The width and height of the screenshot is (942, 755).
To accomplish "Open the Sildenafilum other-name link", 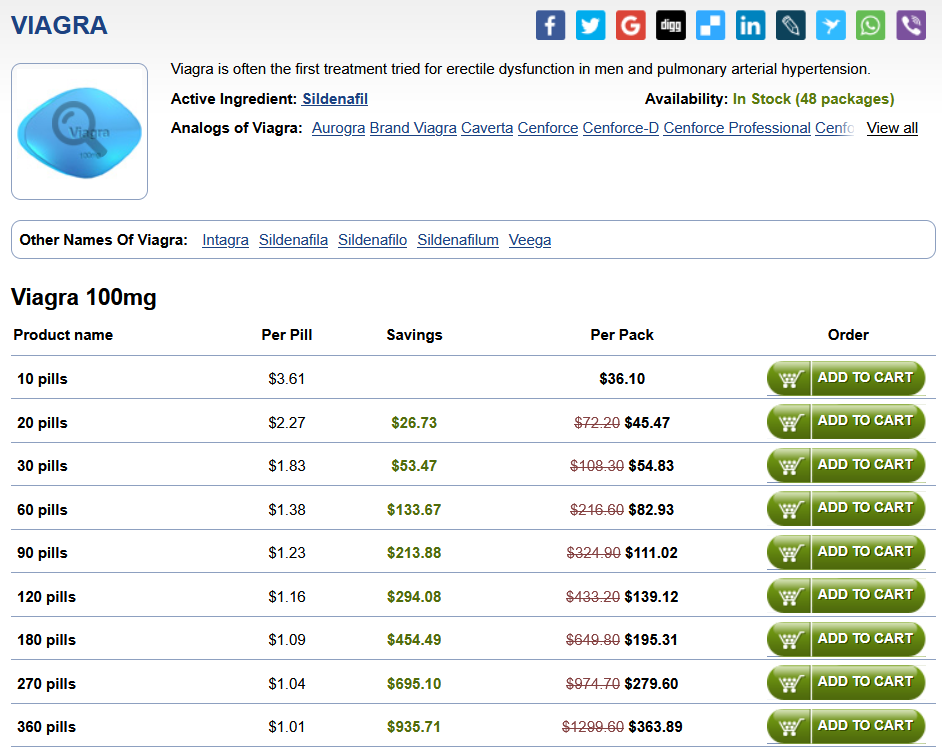I will click(458, 240).
